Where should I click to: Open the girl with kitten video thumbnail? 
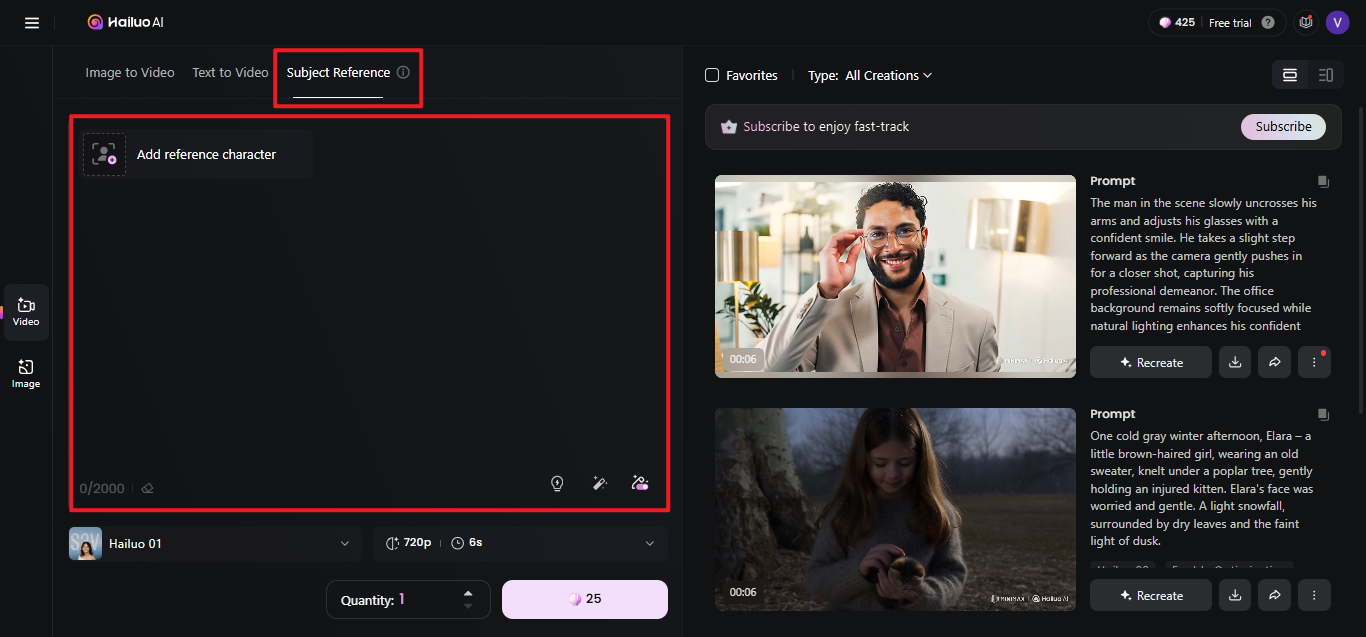(x=895, y=509)
